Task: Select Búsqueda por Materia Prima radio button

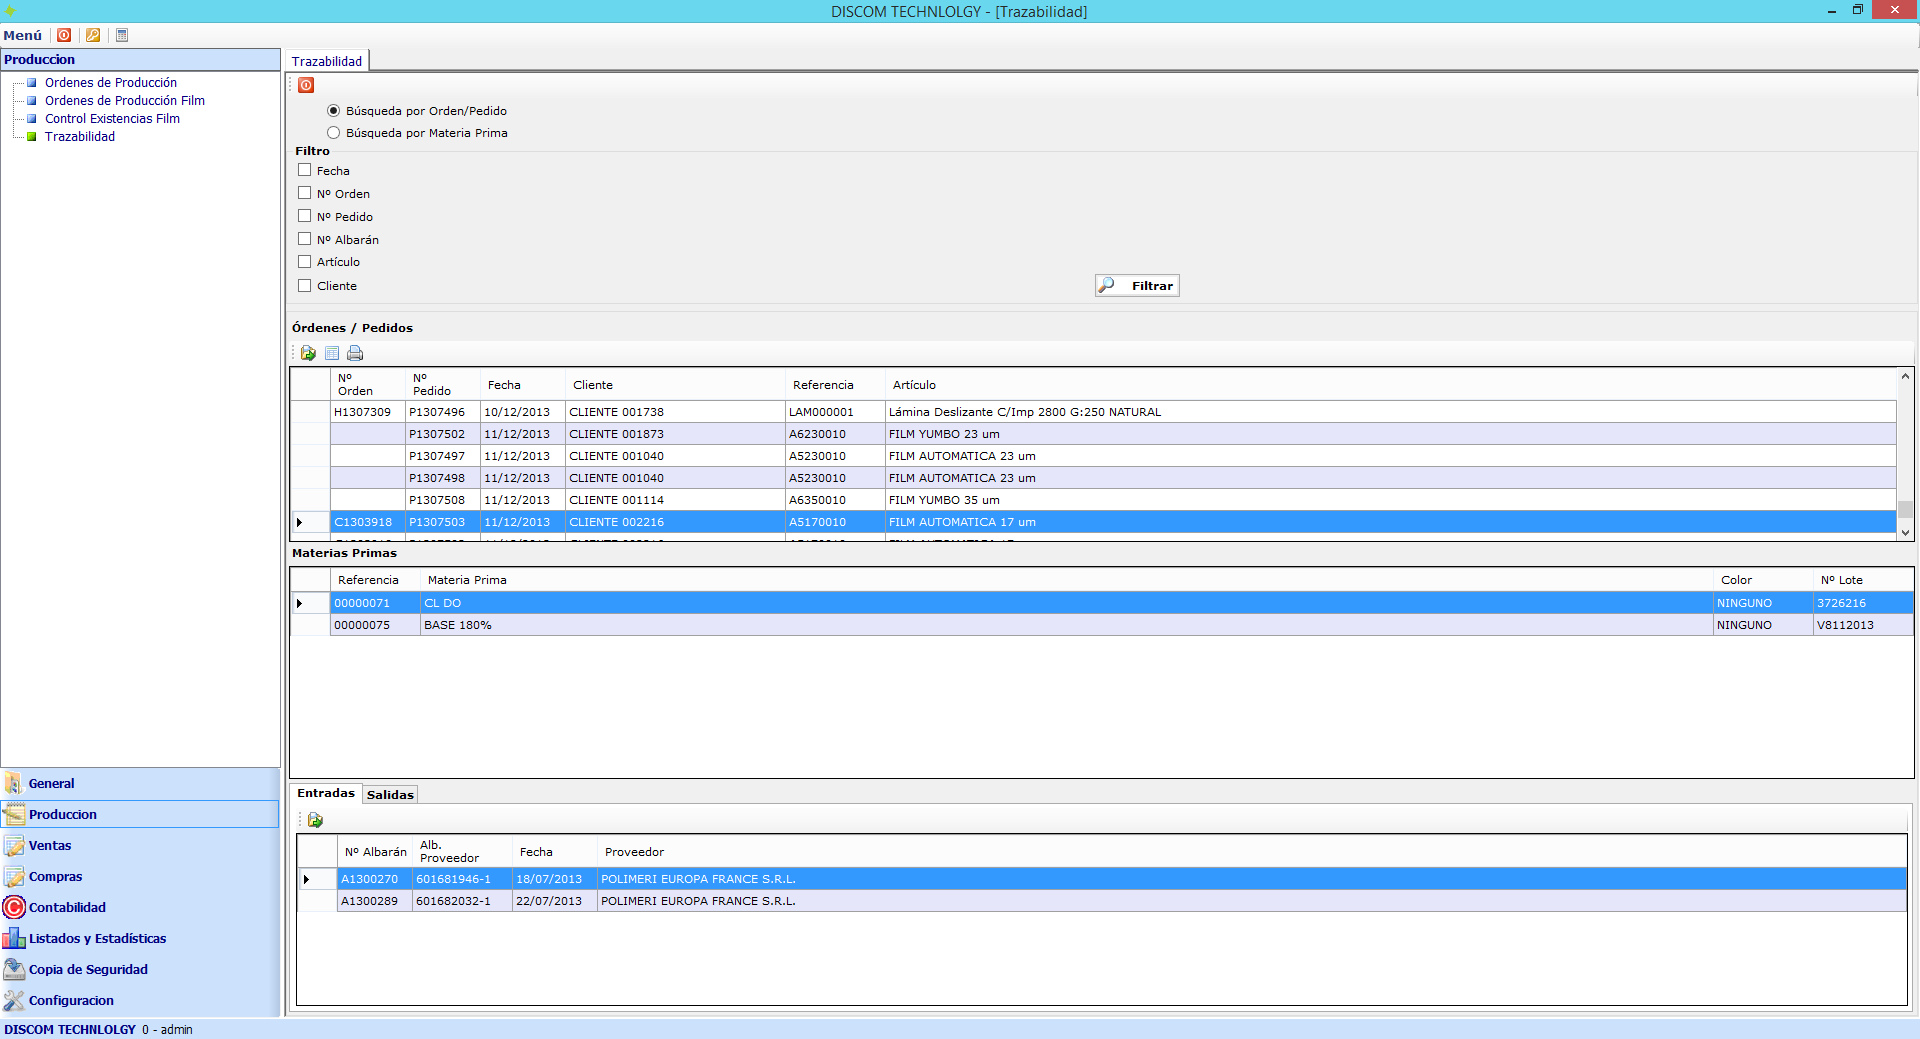Action: (334, 133)
